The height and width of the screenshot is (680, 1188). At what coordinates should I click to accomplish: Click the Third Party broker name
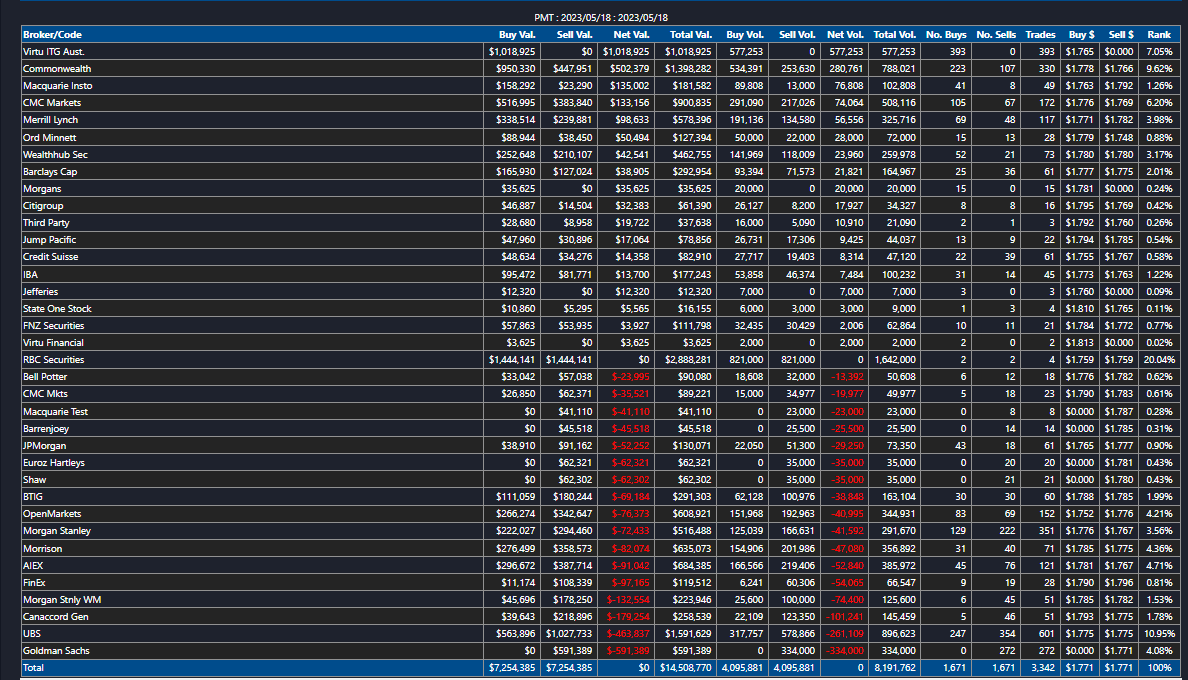click(46, 223)
